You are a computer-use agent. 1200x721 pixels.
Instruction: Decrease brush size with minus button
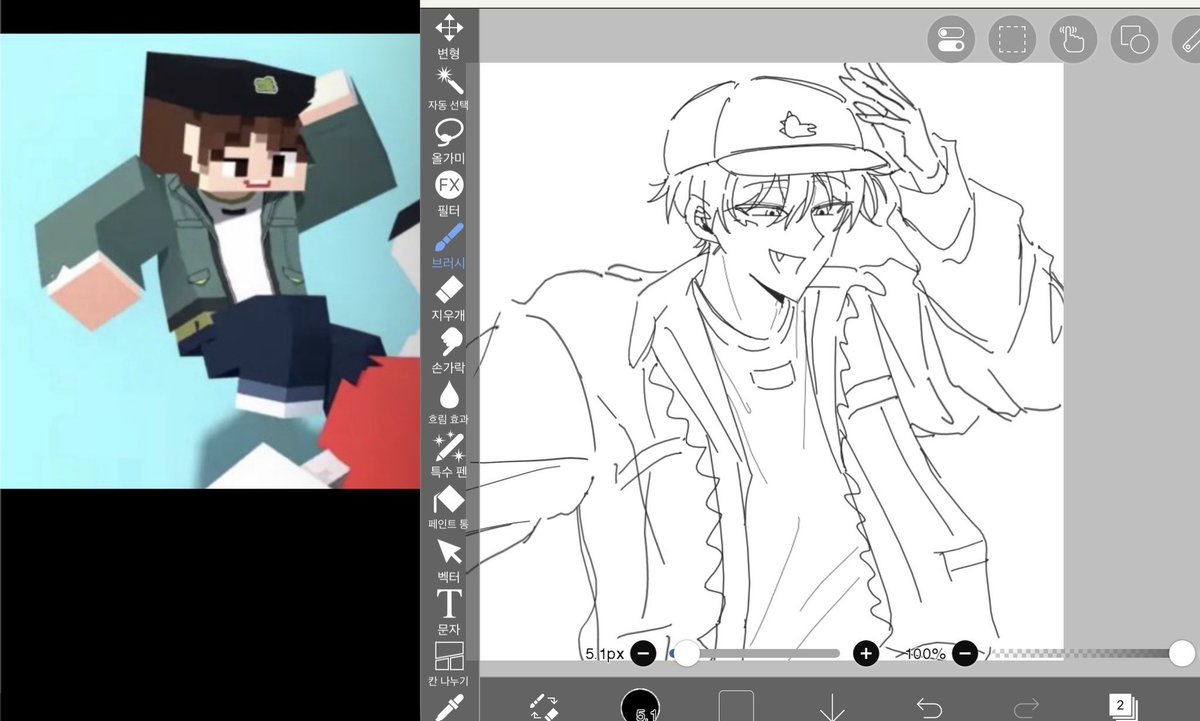644,654
